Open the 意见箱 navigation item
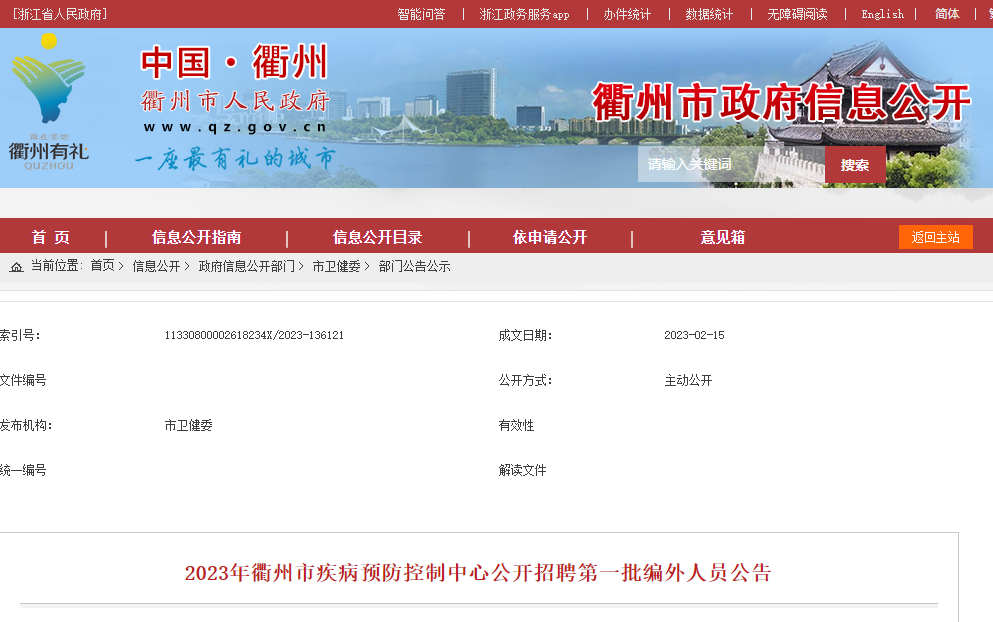This screenshot has width=993, height=622. (722, 238)
